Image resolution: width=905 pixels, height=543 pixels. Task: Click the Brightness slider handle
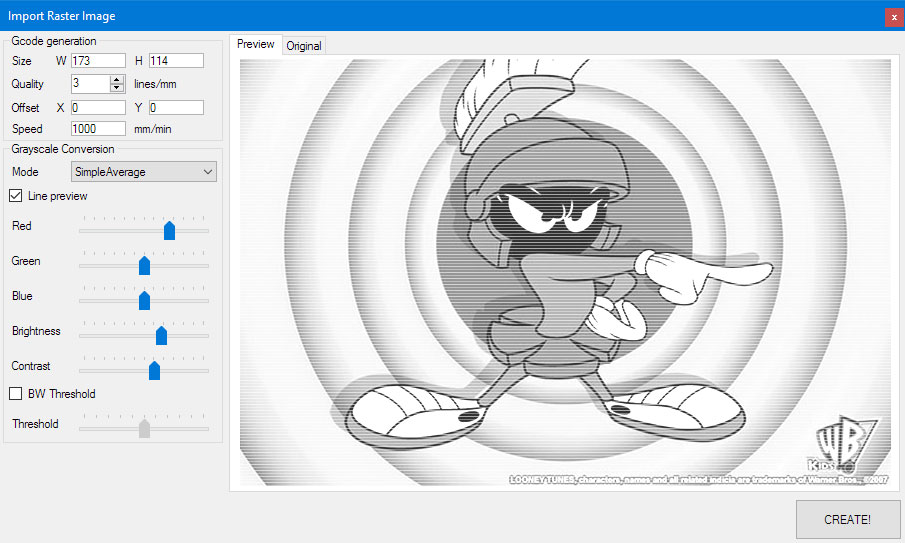tap(162, 335)
